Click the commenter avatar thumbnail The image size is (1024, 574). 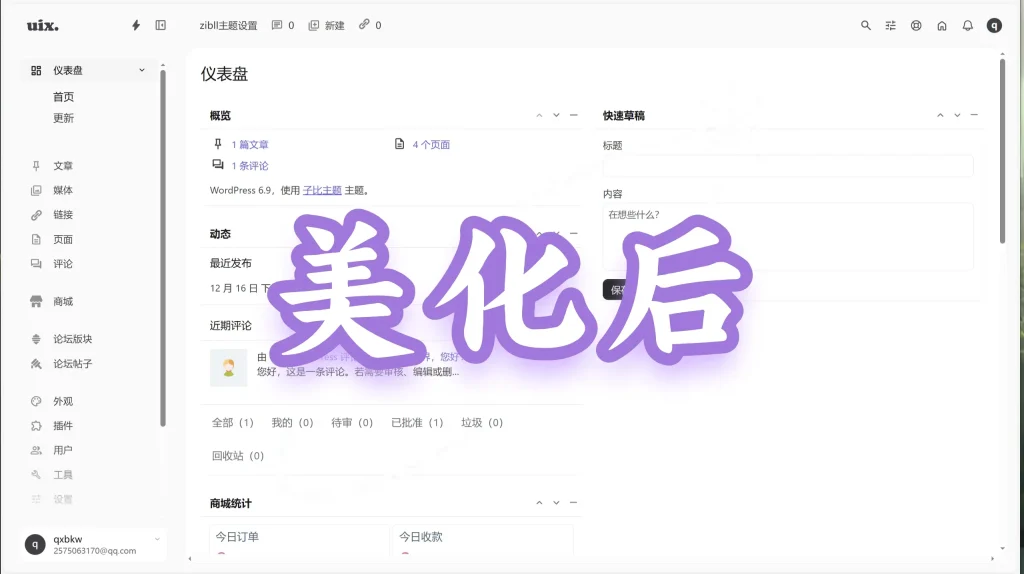(x=229, y=368)
